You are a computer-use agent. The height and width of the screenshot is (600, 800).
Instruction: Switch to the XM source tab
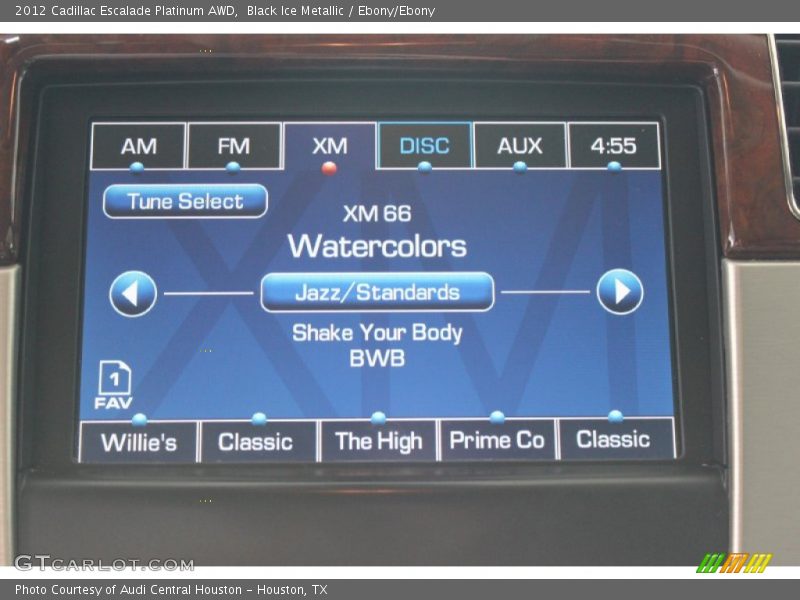(330, 146)
